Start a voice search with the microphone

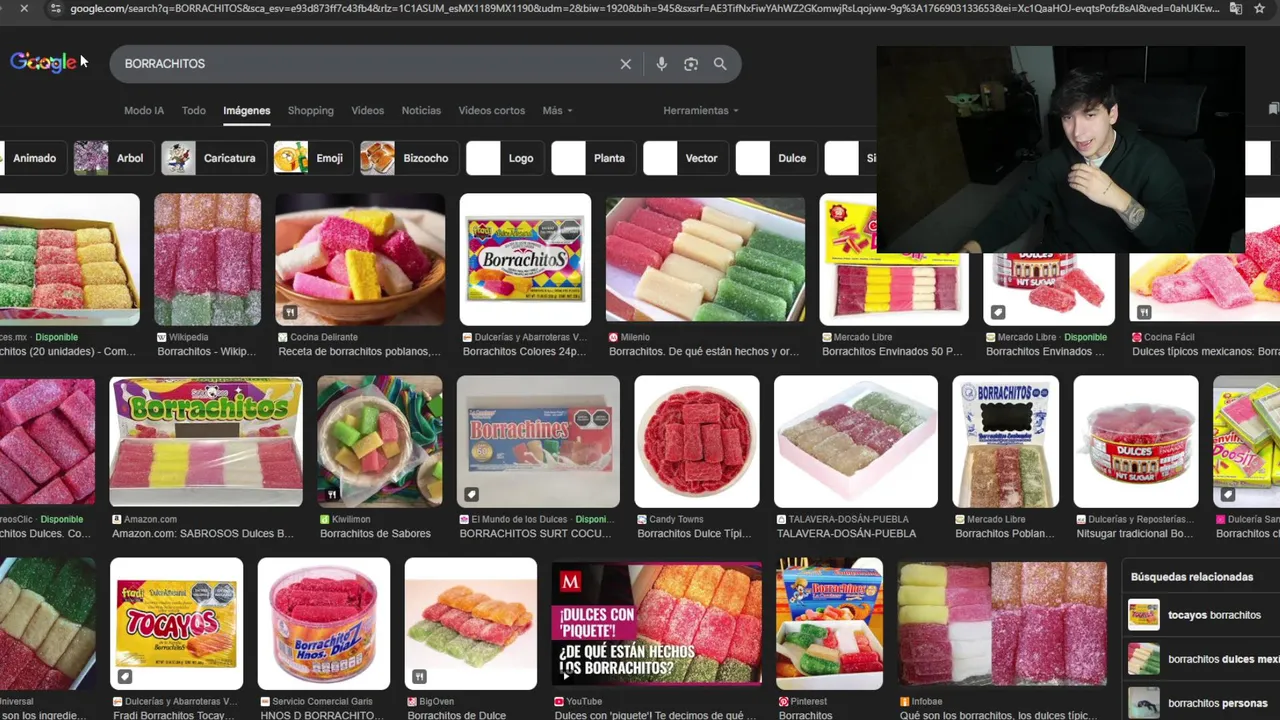coord(661,64)
